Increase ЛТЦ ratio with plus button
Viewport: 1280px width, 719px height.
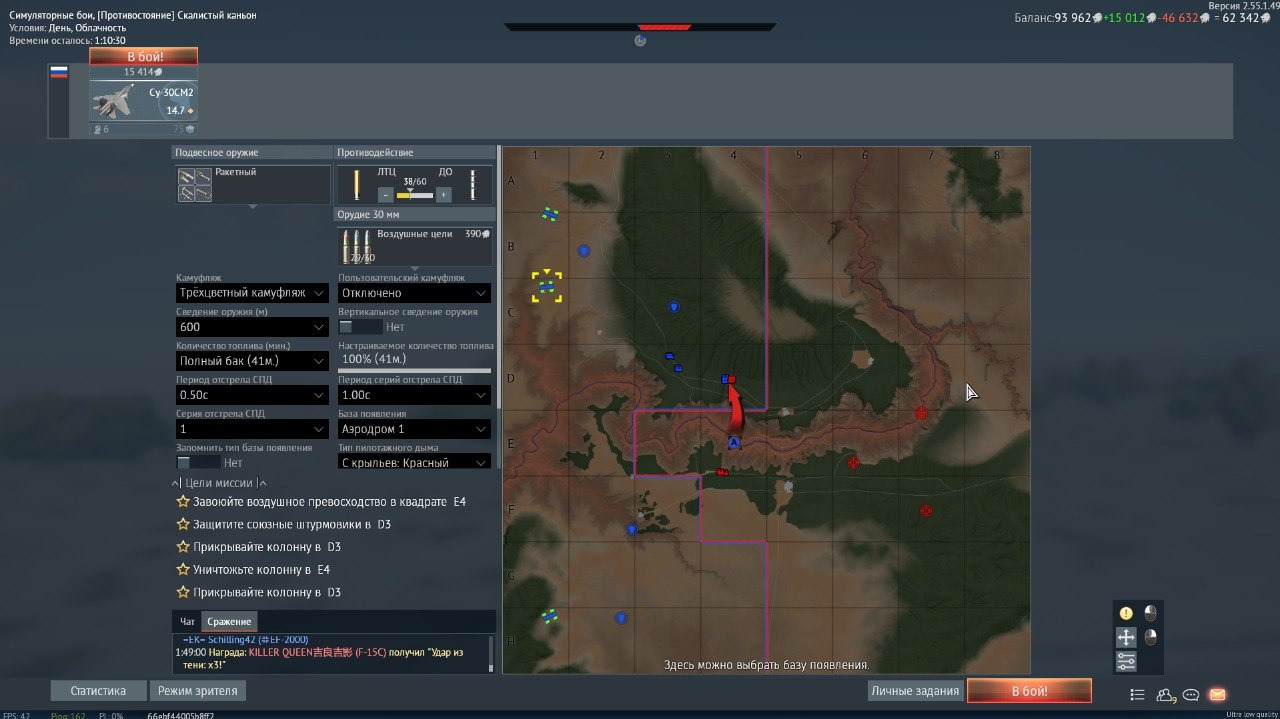coord(443,195)
